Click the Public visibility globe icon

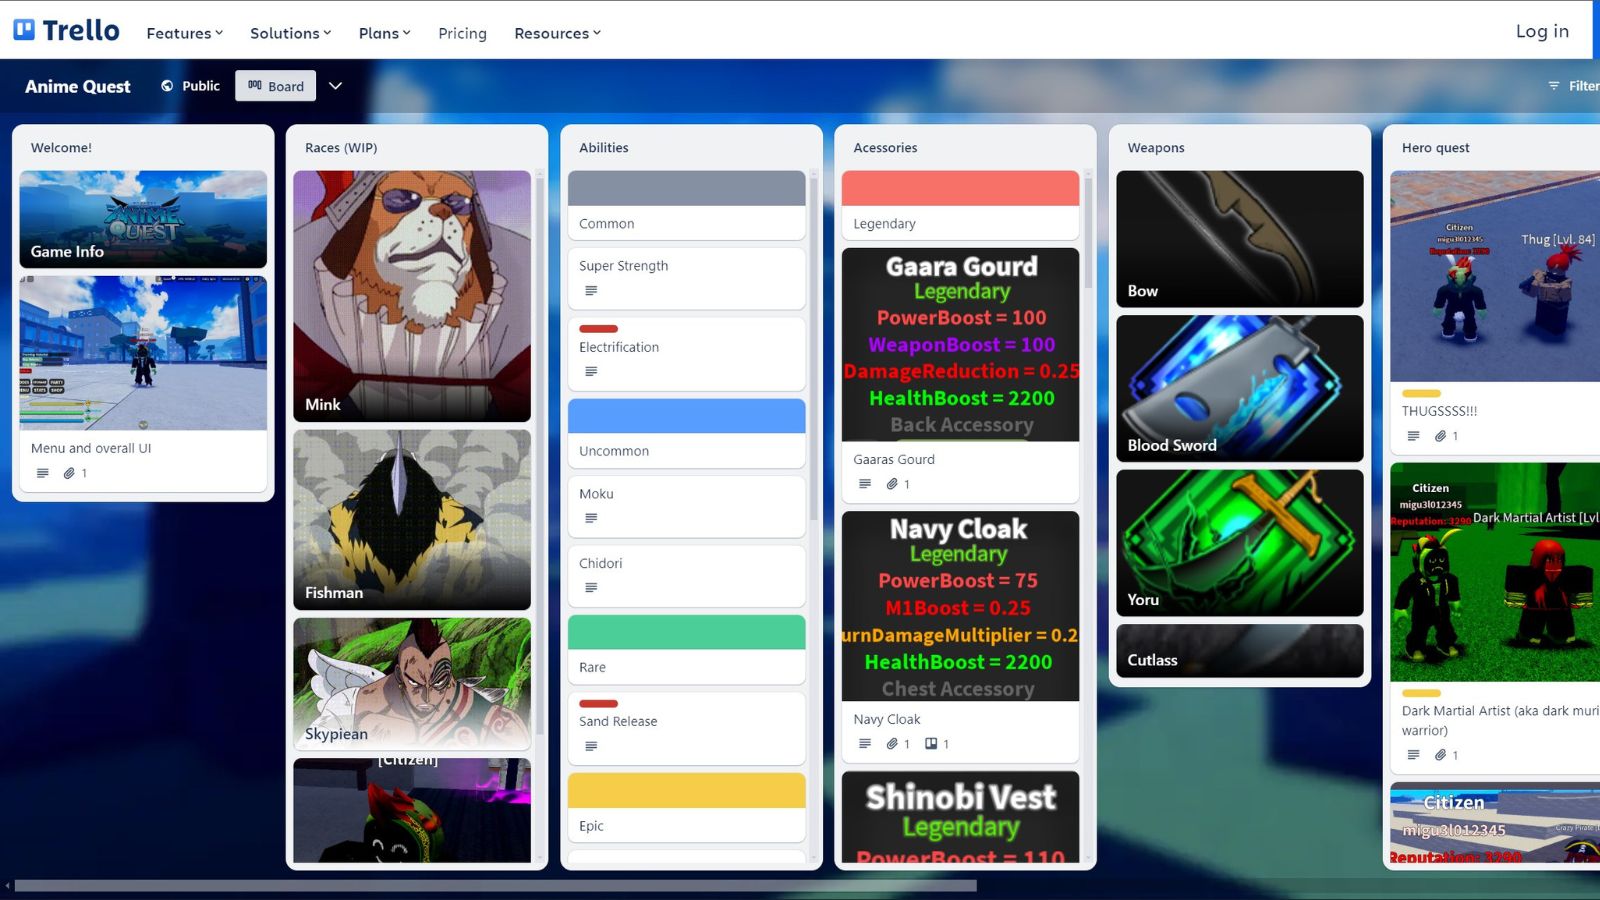[167, 86]
